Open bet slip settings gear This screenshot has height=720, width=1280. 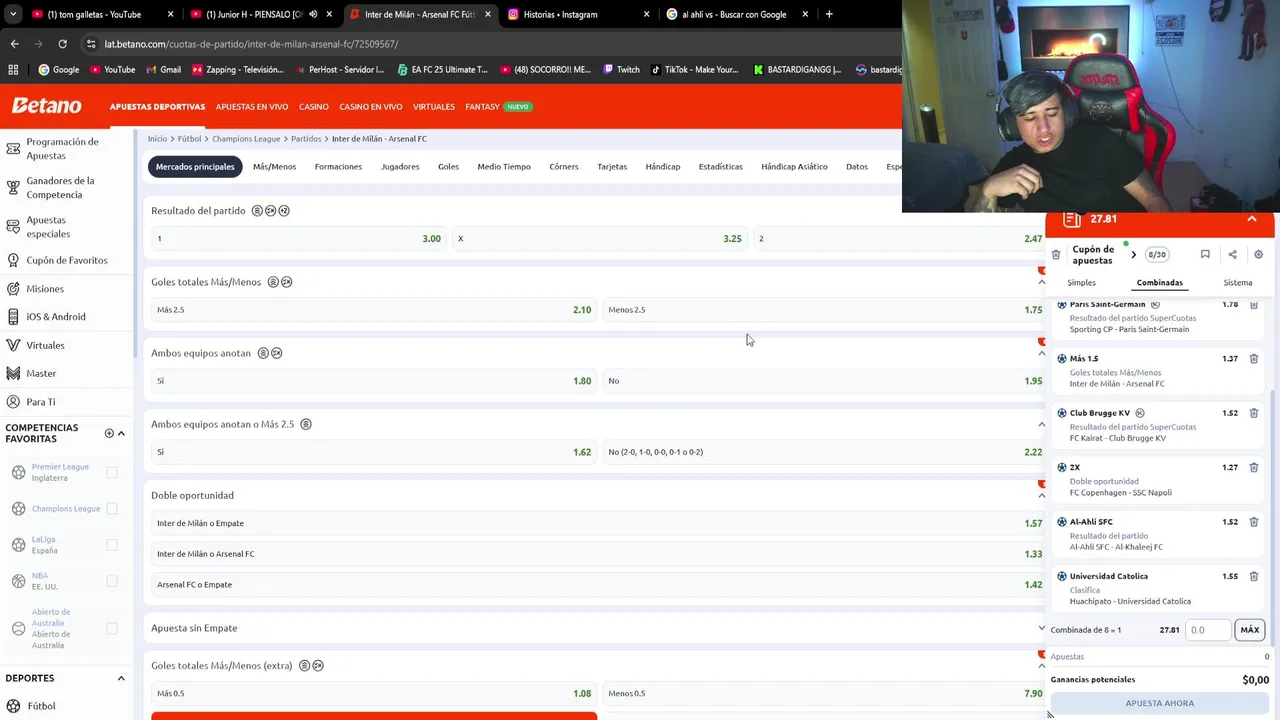pos(1258,255)
